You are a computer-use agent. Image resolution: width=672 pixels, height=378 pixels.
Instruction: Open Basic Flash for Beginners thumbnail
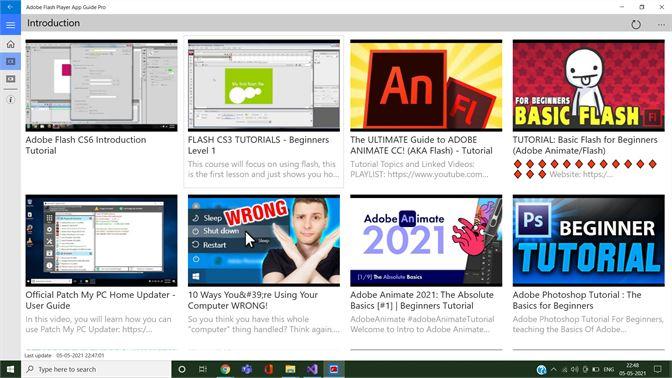588,86
